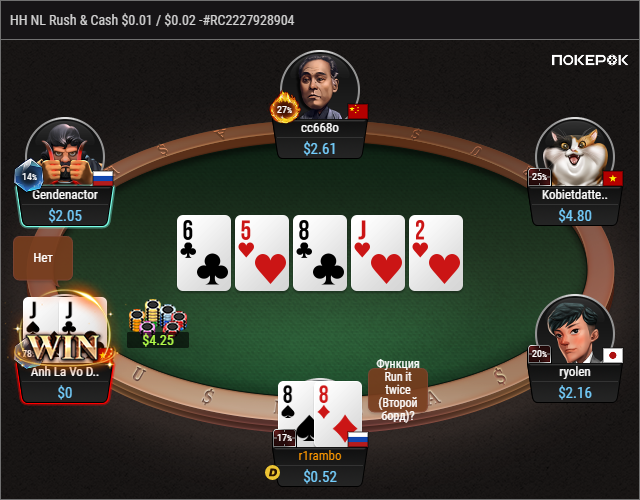The width and height of the screenshot is (640, 500).
Task: Click the China flag beside cc668o
Action: [358, 111]
